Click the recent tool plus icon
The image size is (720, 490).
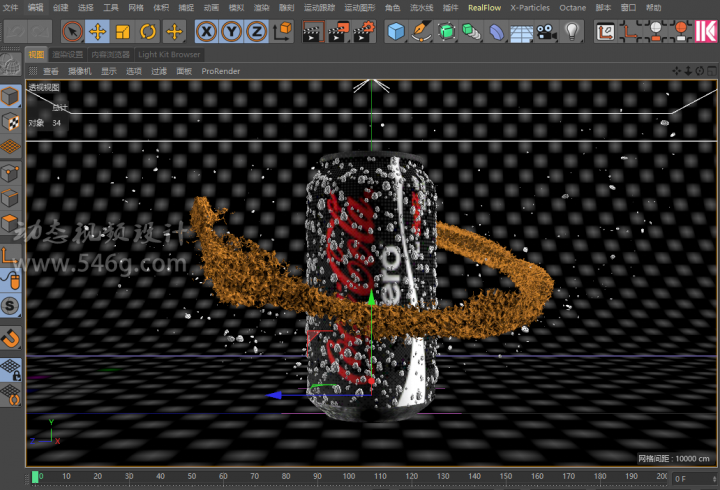pyautogui.click(x=174, y=32)
